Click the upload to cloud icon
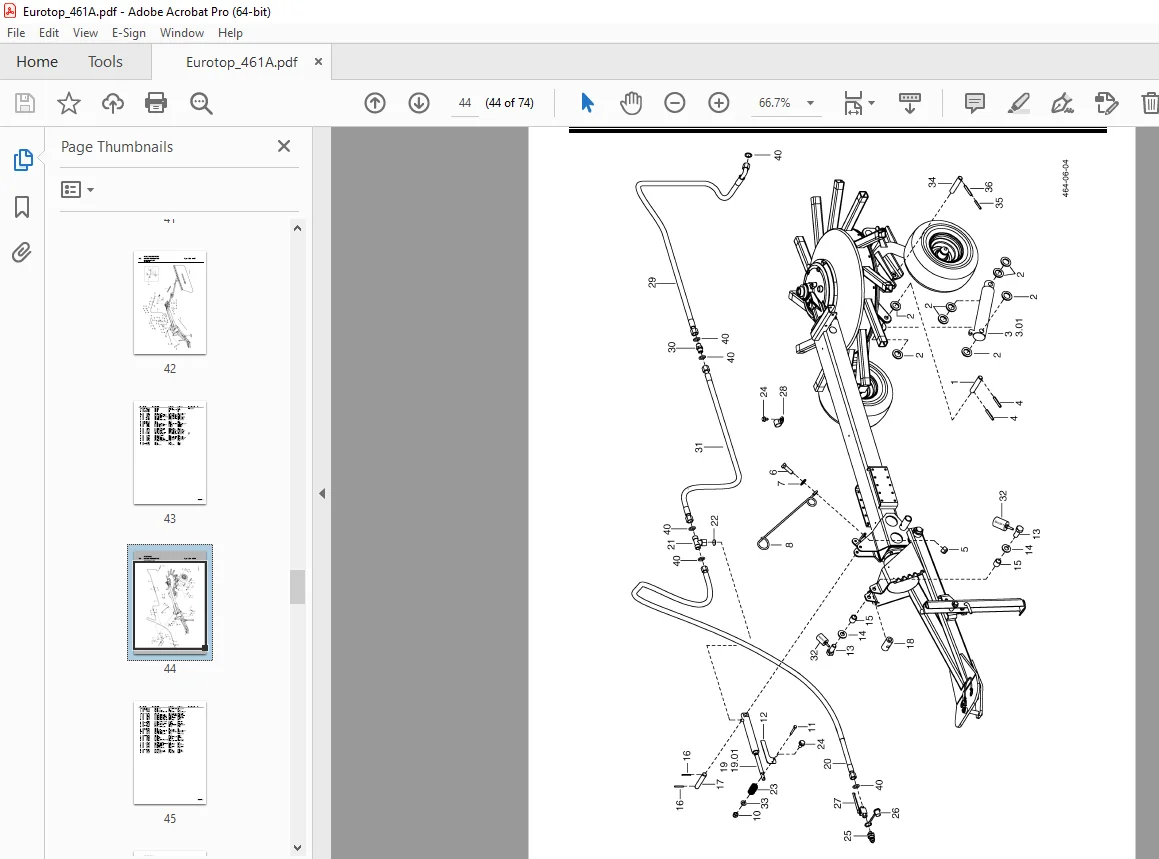1159x859 pixels. pyautogui.click(x=112, y=103)
